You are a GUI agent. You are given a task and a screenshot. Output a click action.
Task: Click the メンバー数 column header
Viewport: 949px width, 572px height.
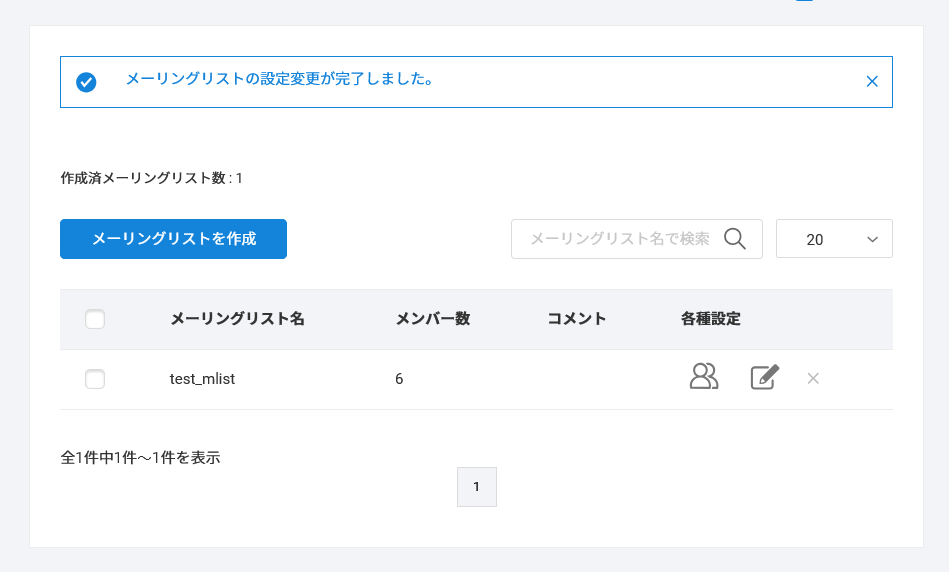tap(433, 319)
